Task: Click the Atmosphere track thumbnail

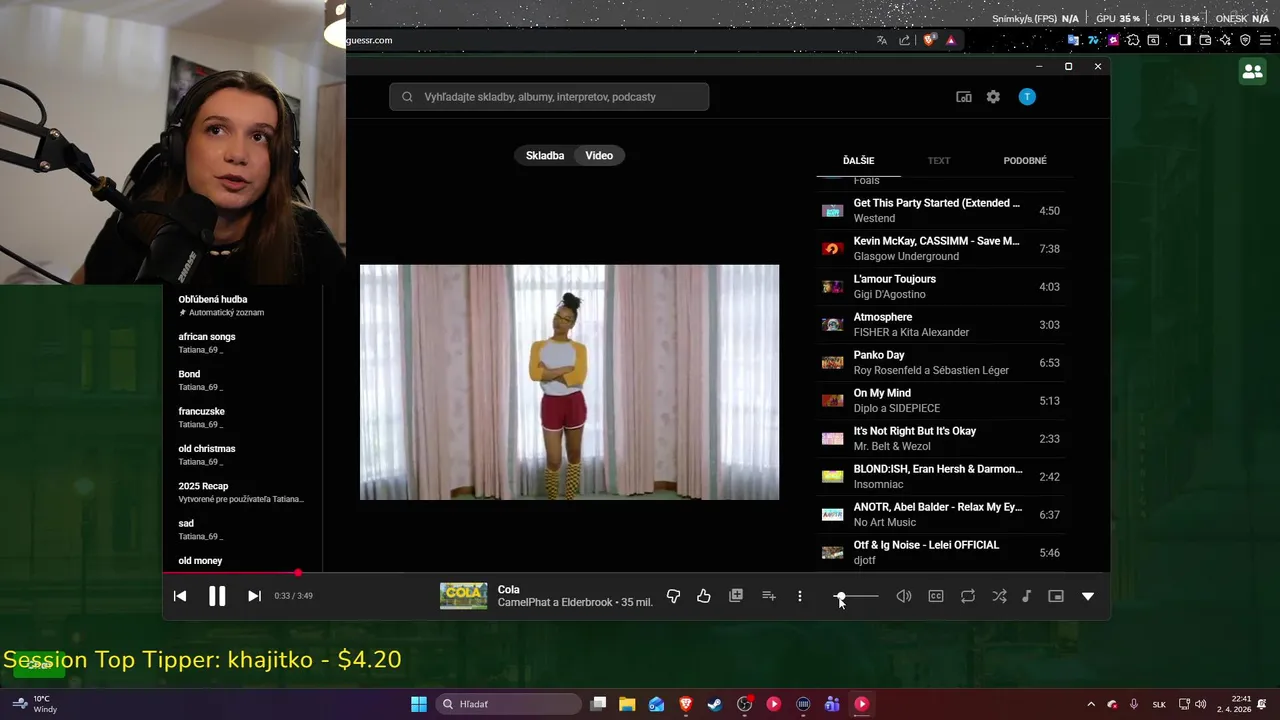Action: pyautogui.click(x=832, y=325)
